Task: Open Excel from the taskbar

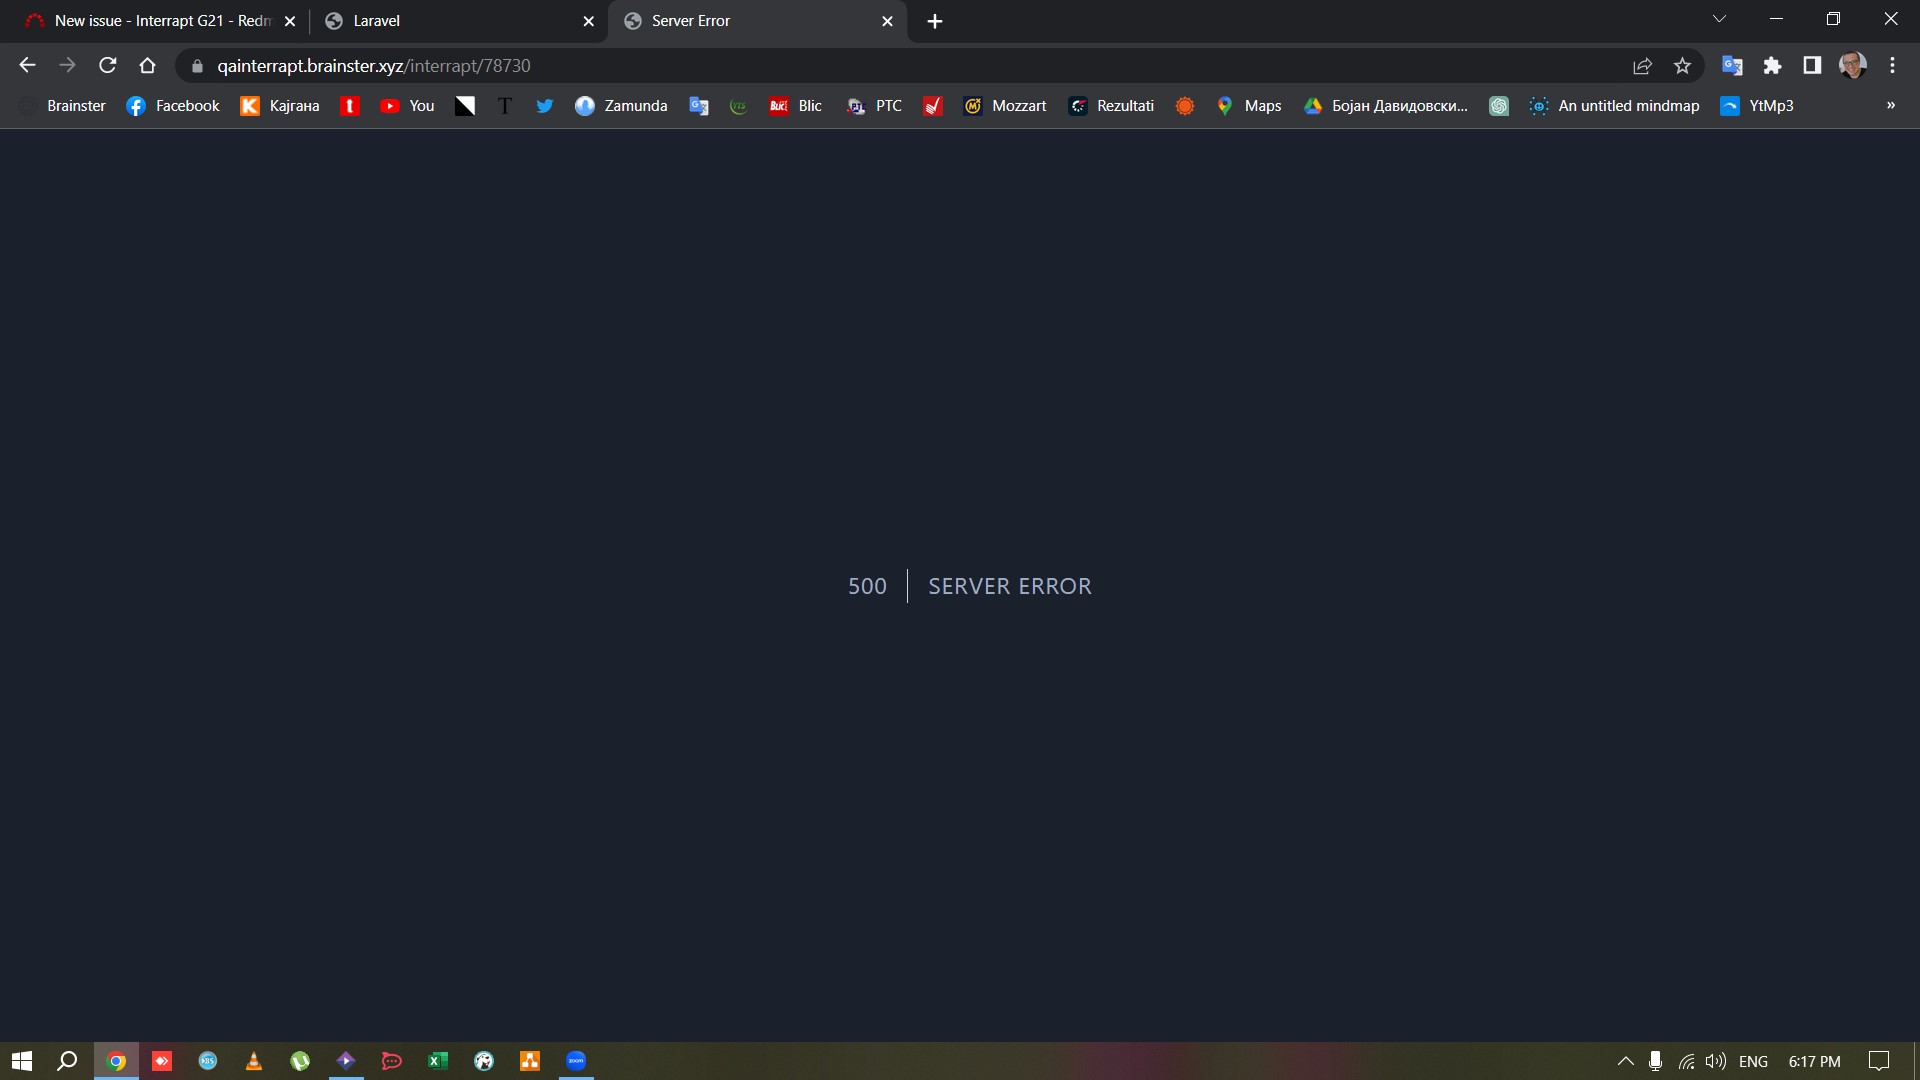Action: click(438, 1061)
